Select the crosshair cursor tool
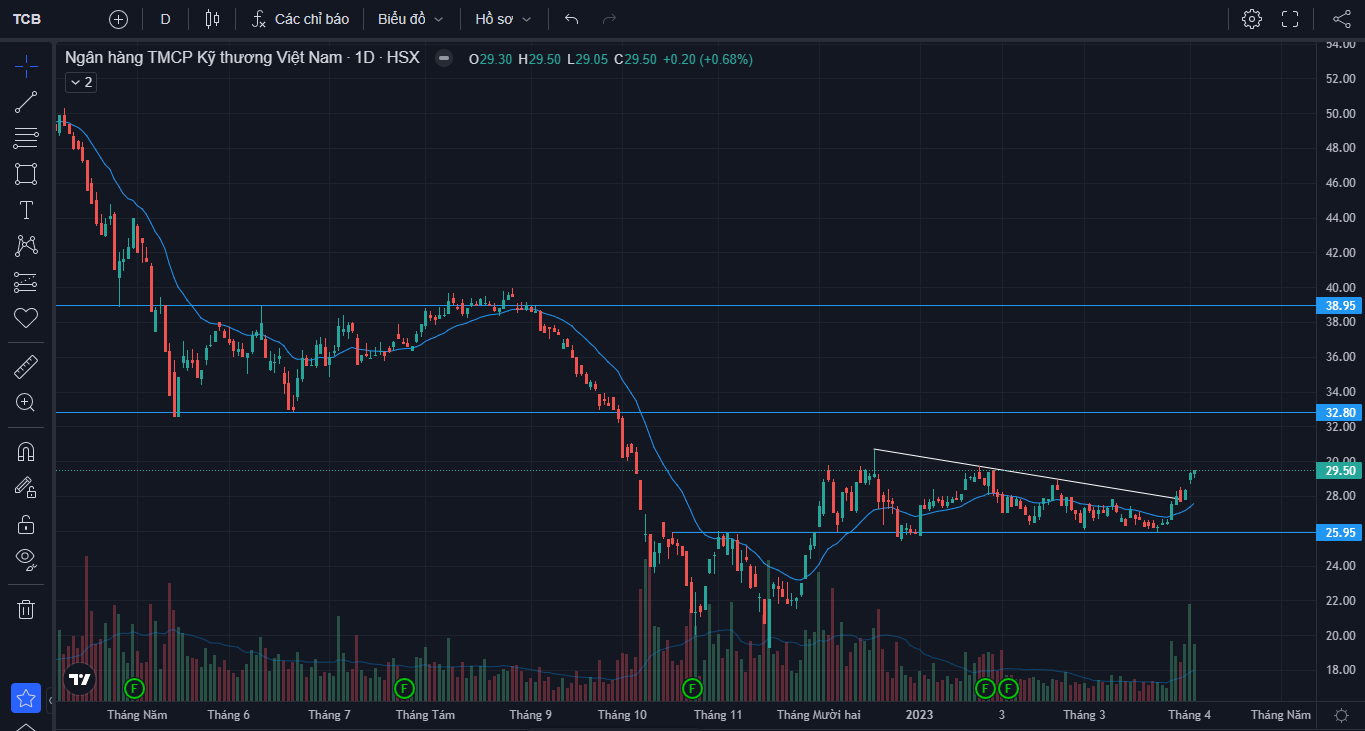 (26, 67)
